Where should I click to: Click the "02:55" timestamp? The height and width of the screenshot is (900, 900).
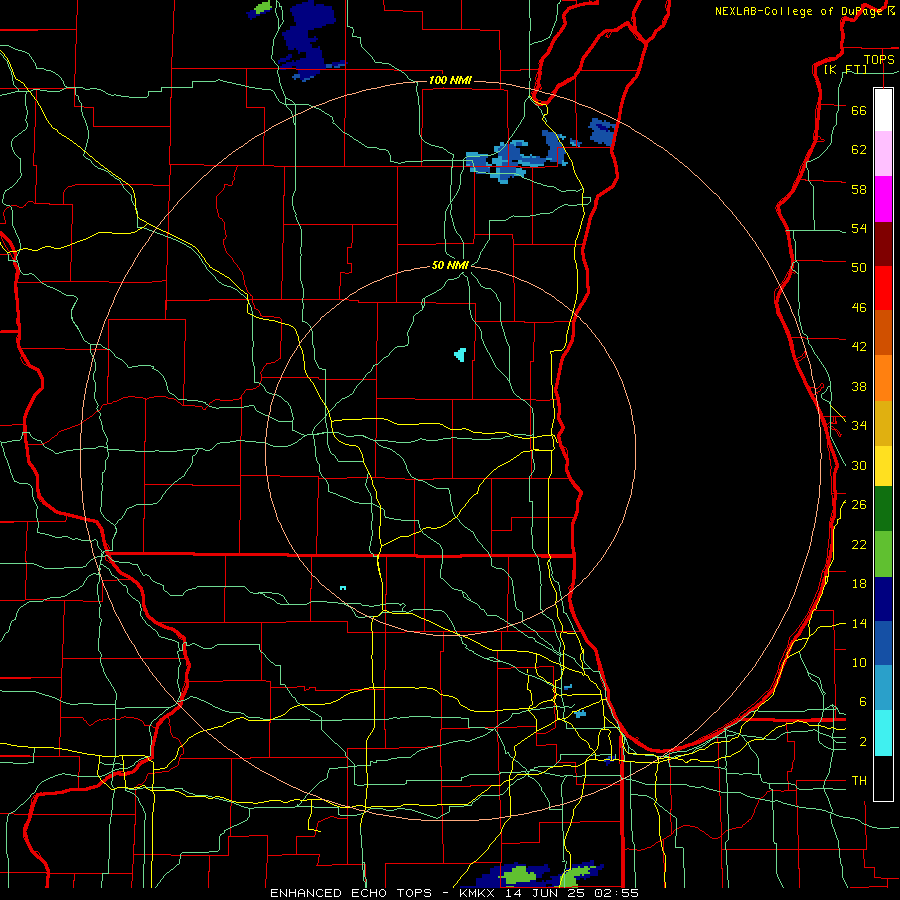point(617,893)
